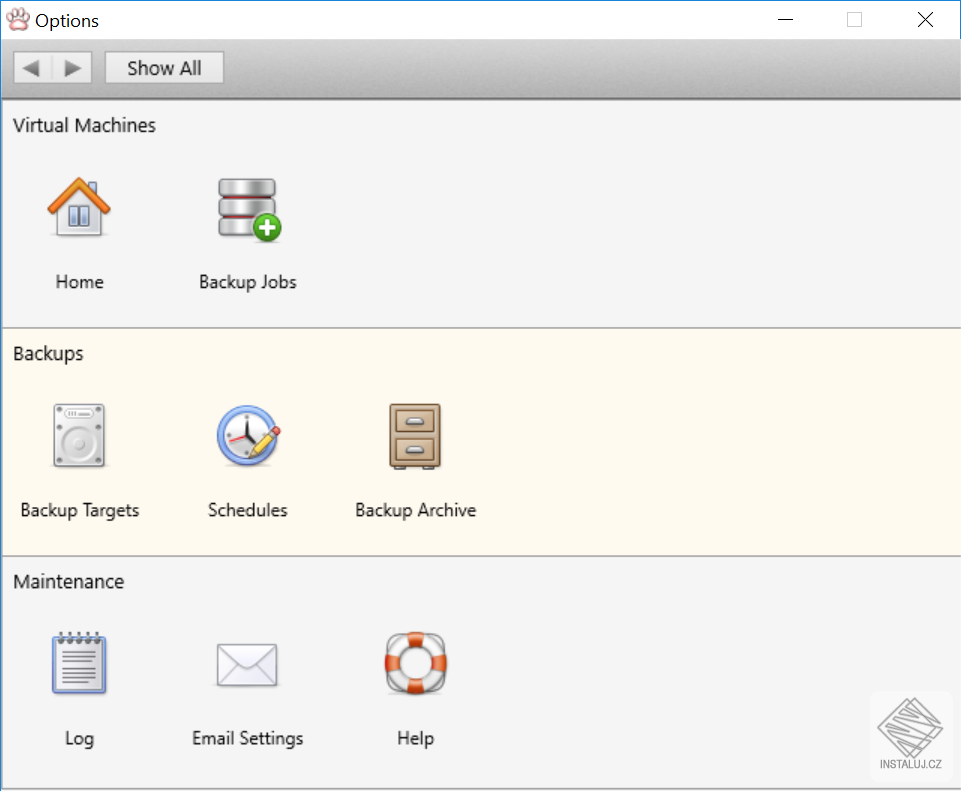Go forward with the right arrow button
Screen dimensions: 961x791
click(x=72, y=67)
